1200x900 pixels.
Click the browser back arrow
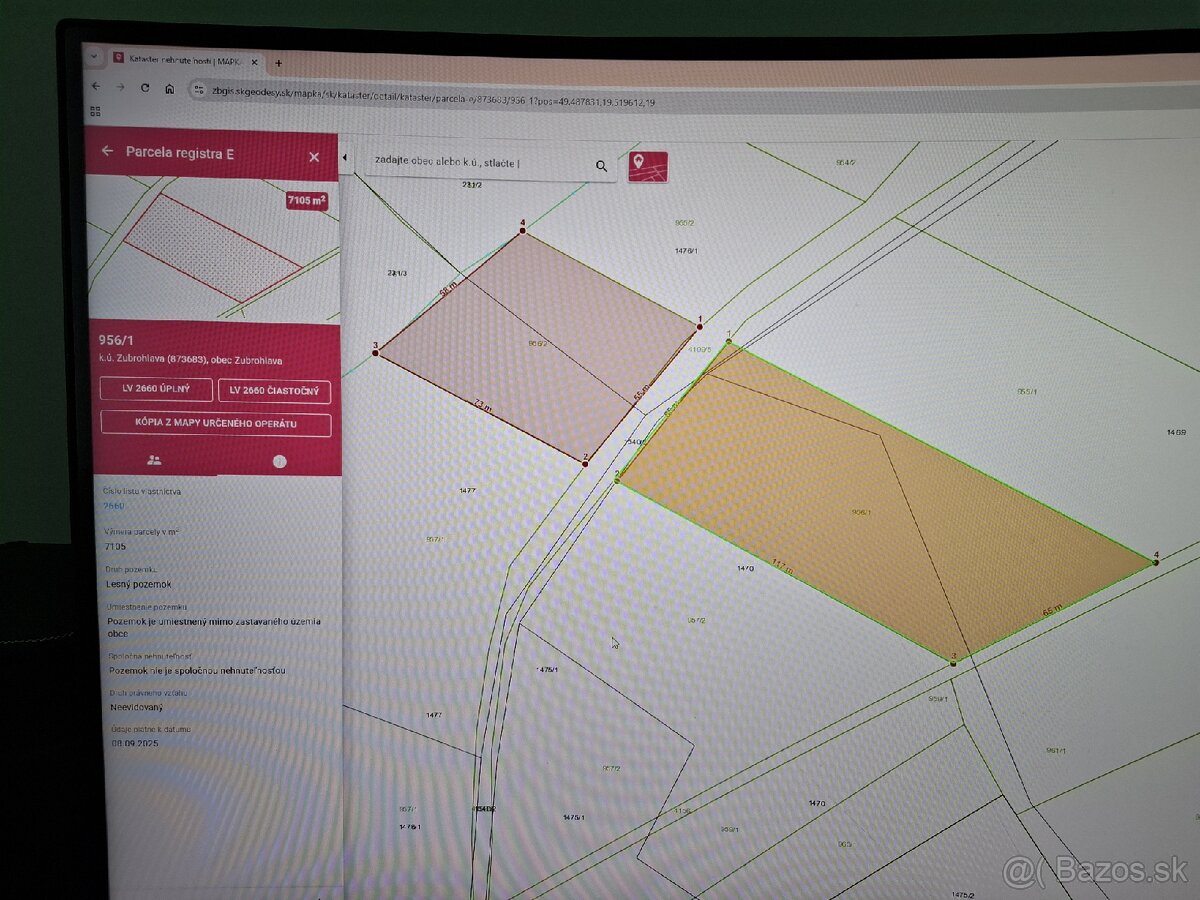pyautogui.click(x=96, y=87)
